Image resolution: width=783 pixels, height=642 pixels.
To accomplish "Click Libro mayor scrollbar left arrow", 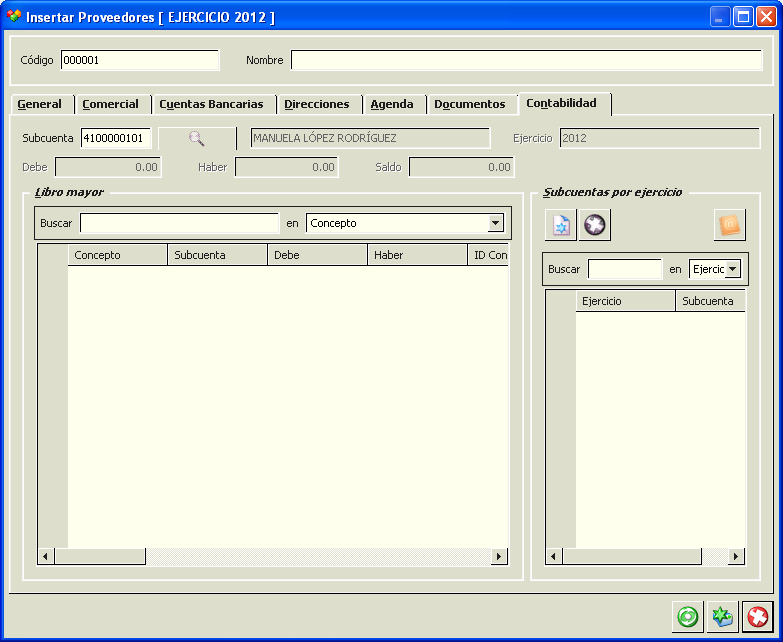I will (x=46, y=556).
